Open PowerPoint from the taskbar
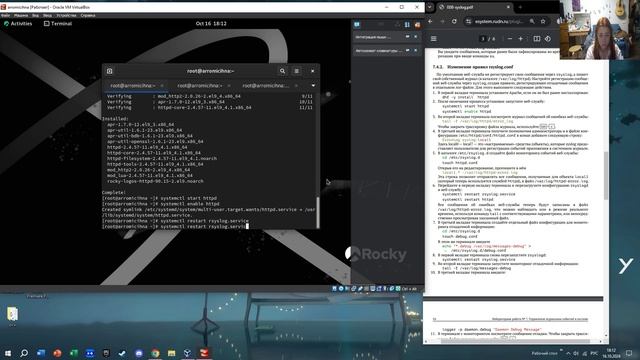 tap(57, 353)
